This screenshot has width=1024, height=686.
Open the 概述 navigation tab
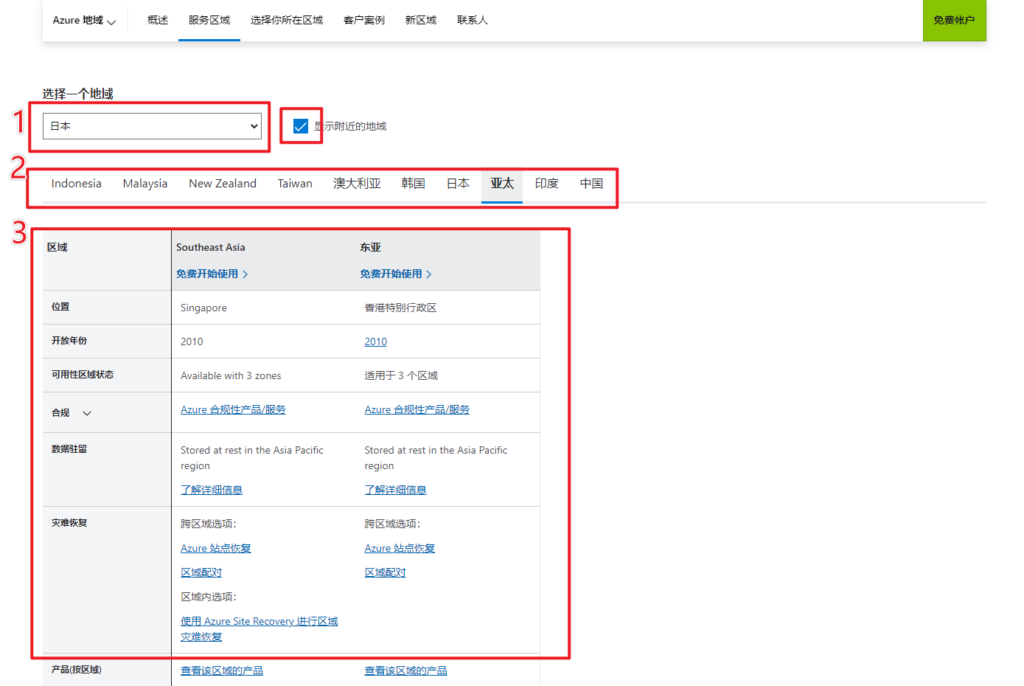[157, 20]
